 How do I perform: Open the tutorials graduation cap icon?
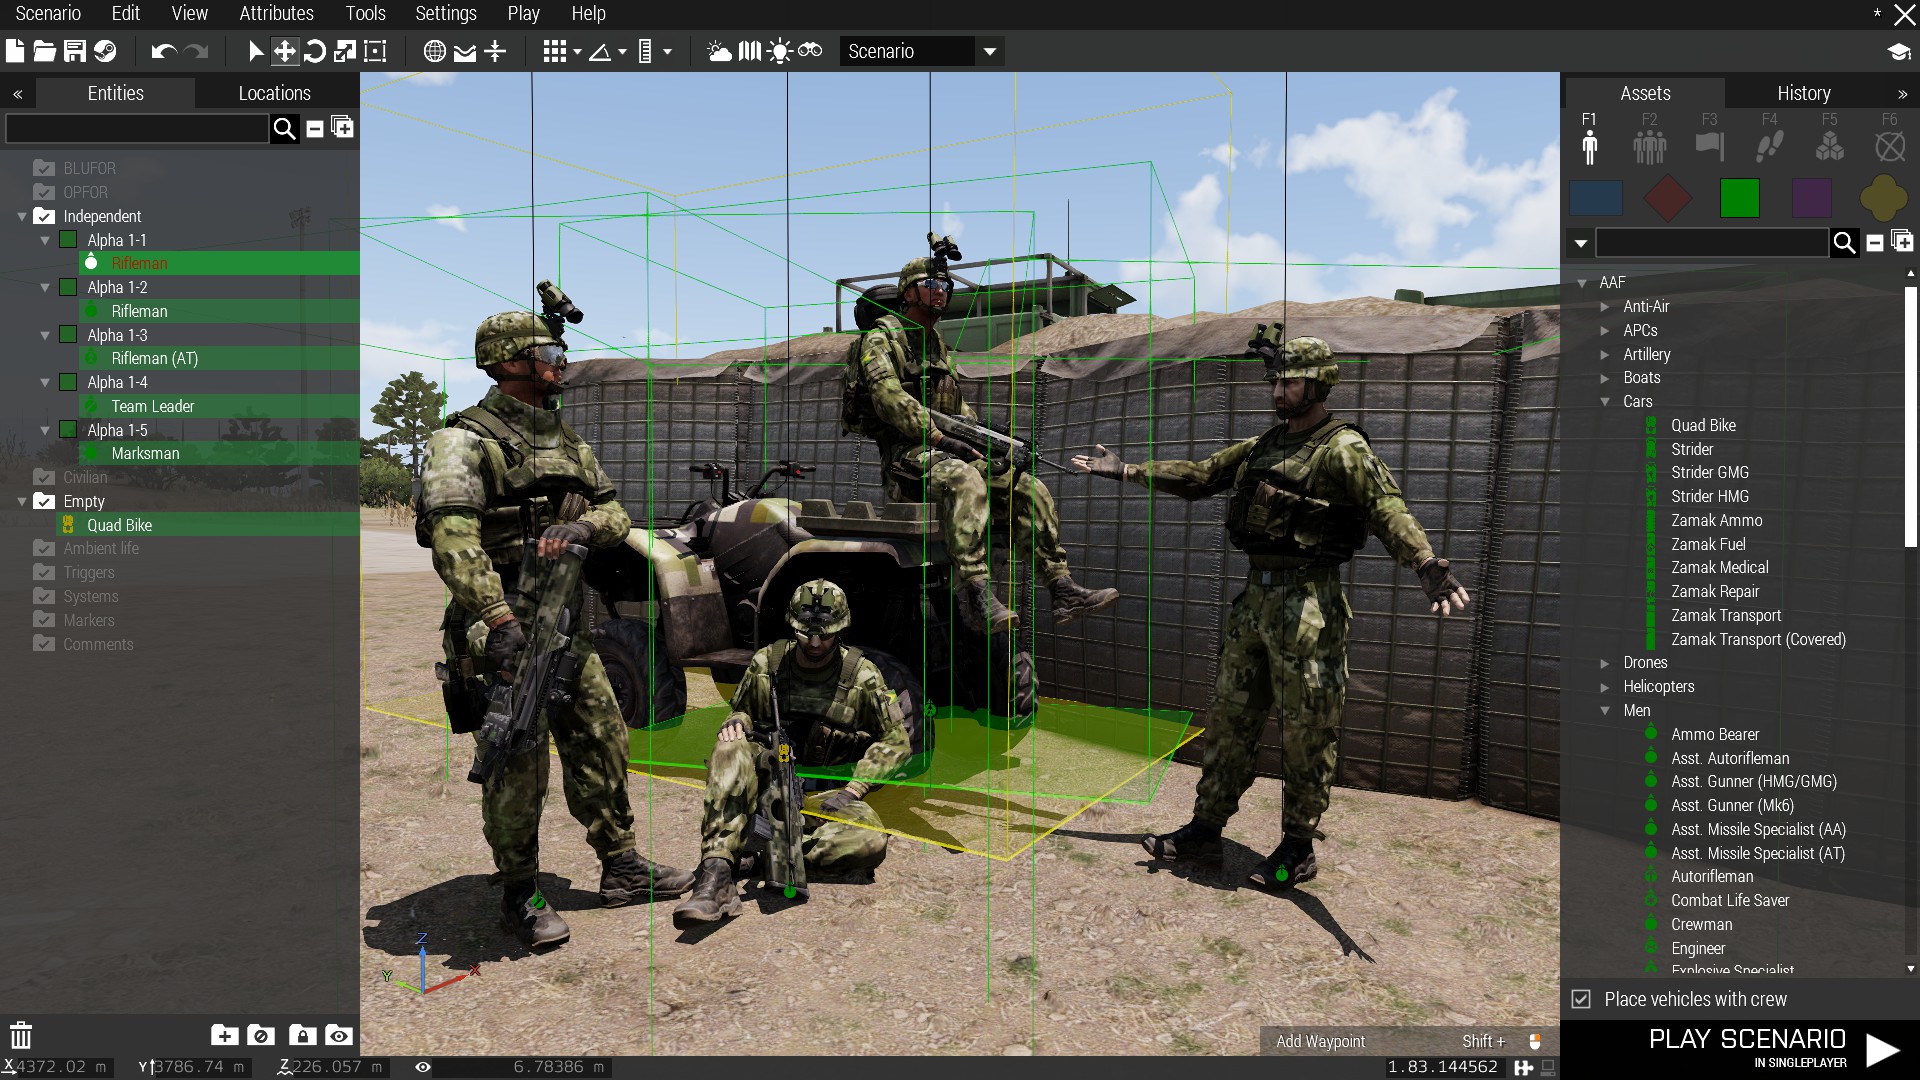pos(1898,52)
